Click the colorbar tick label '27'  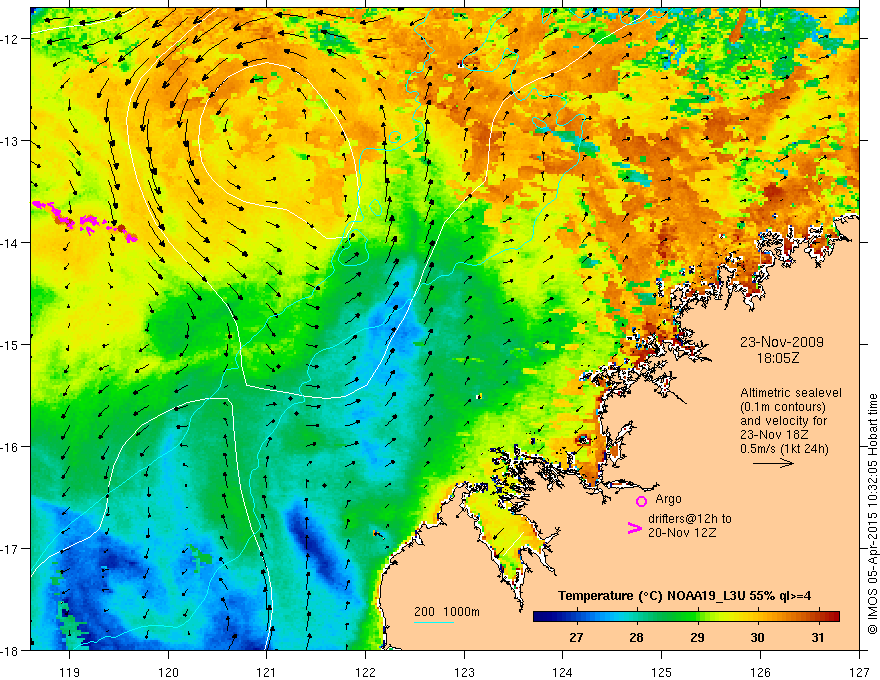pos(576,637)
